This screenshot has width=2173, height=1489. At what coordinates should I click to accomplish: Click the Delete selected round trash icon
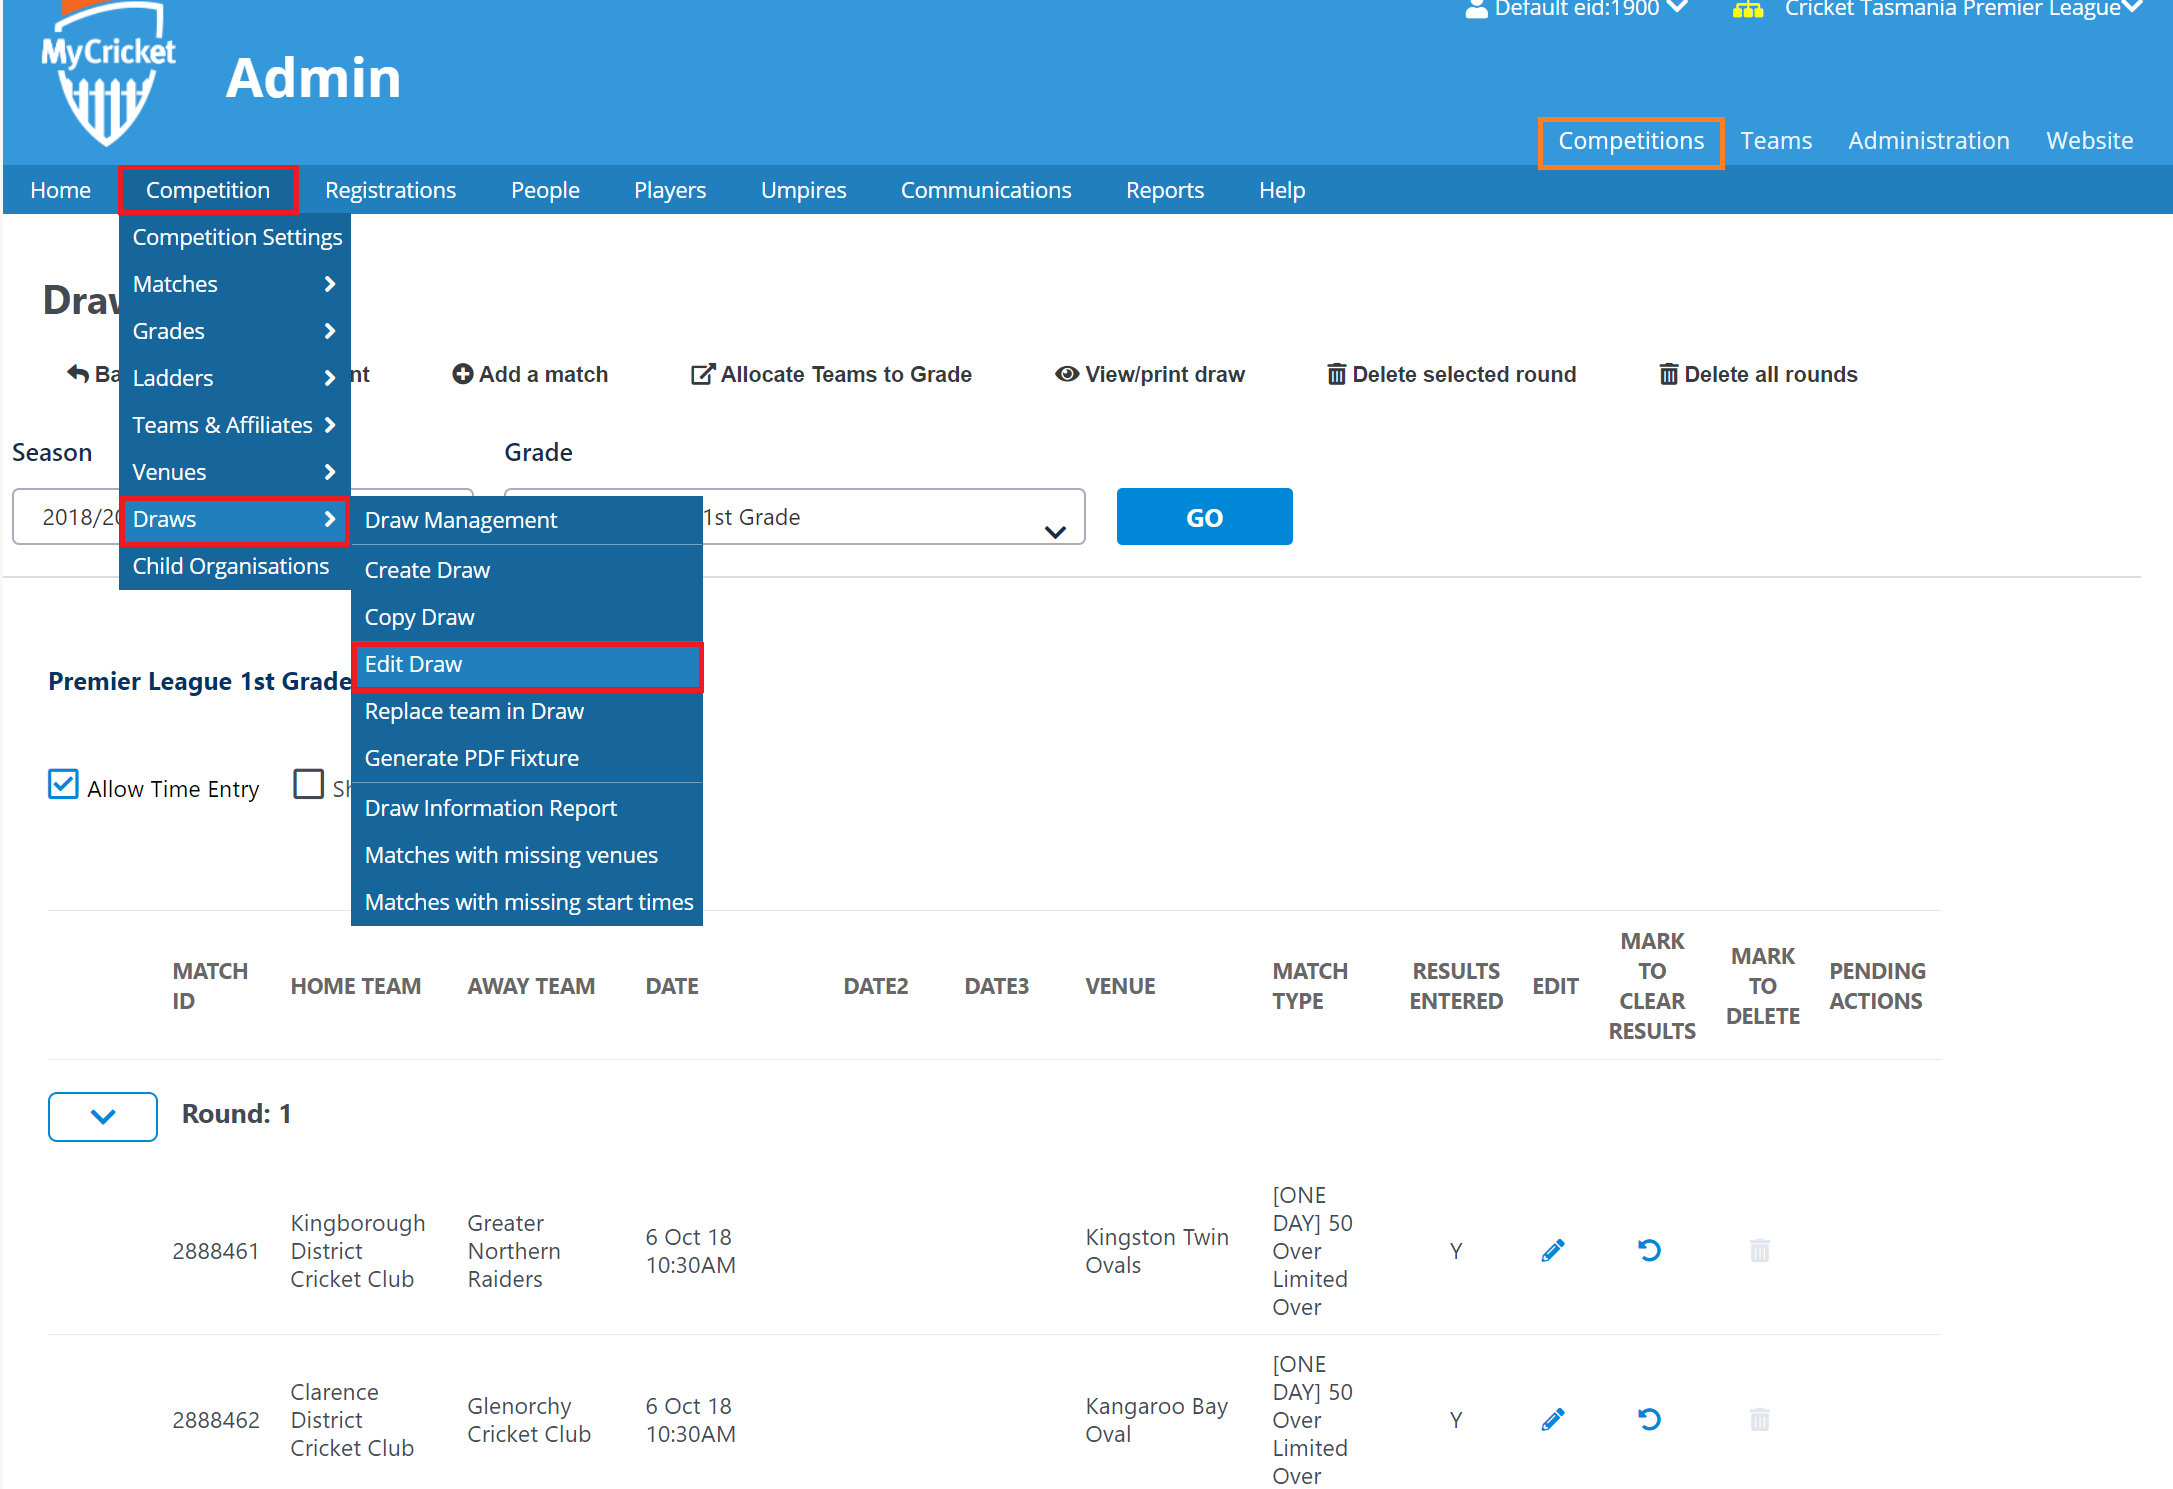(x=1336, y=374)
